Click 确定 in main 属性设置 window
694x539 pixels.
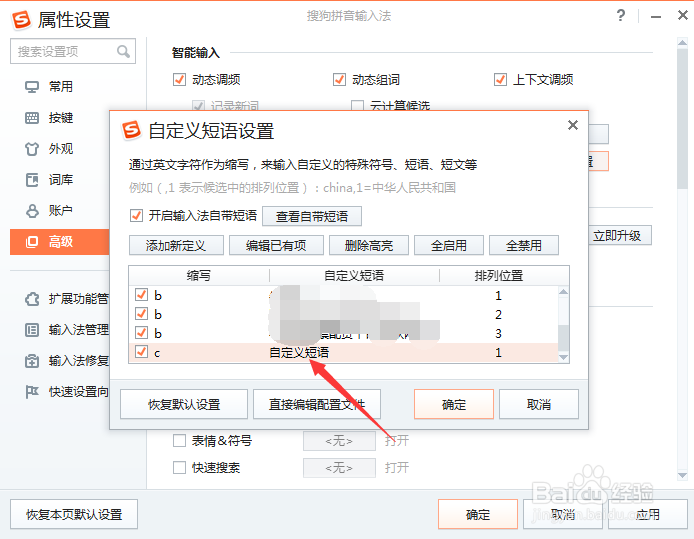point(478,514)
